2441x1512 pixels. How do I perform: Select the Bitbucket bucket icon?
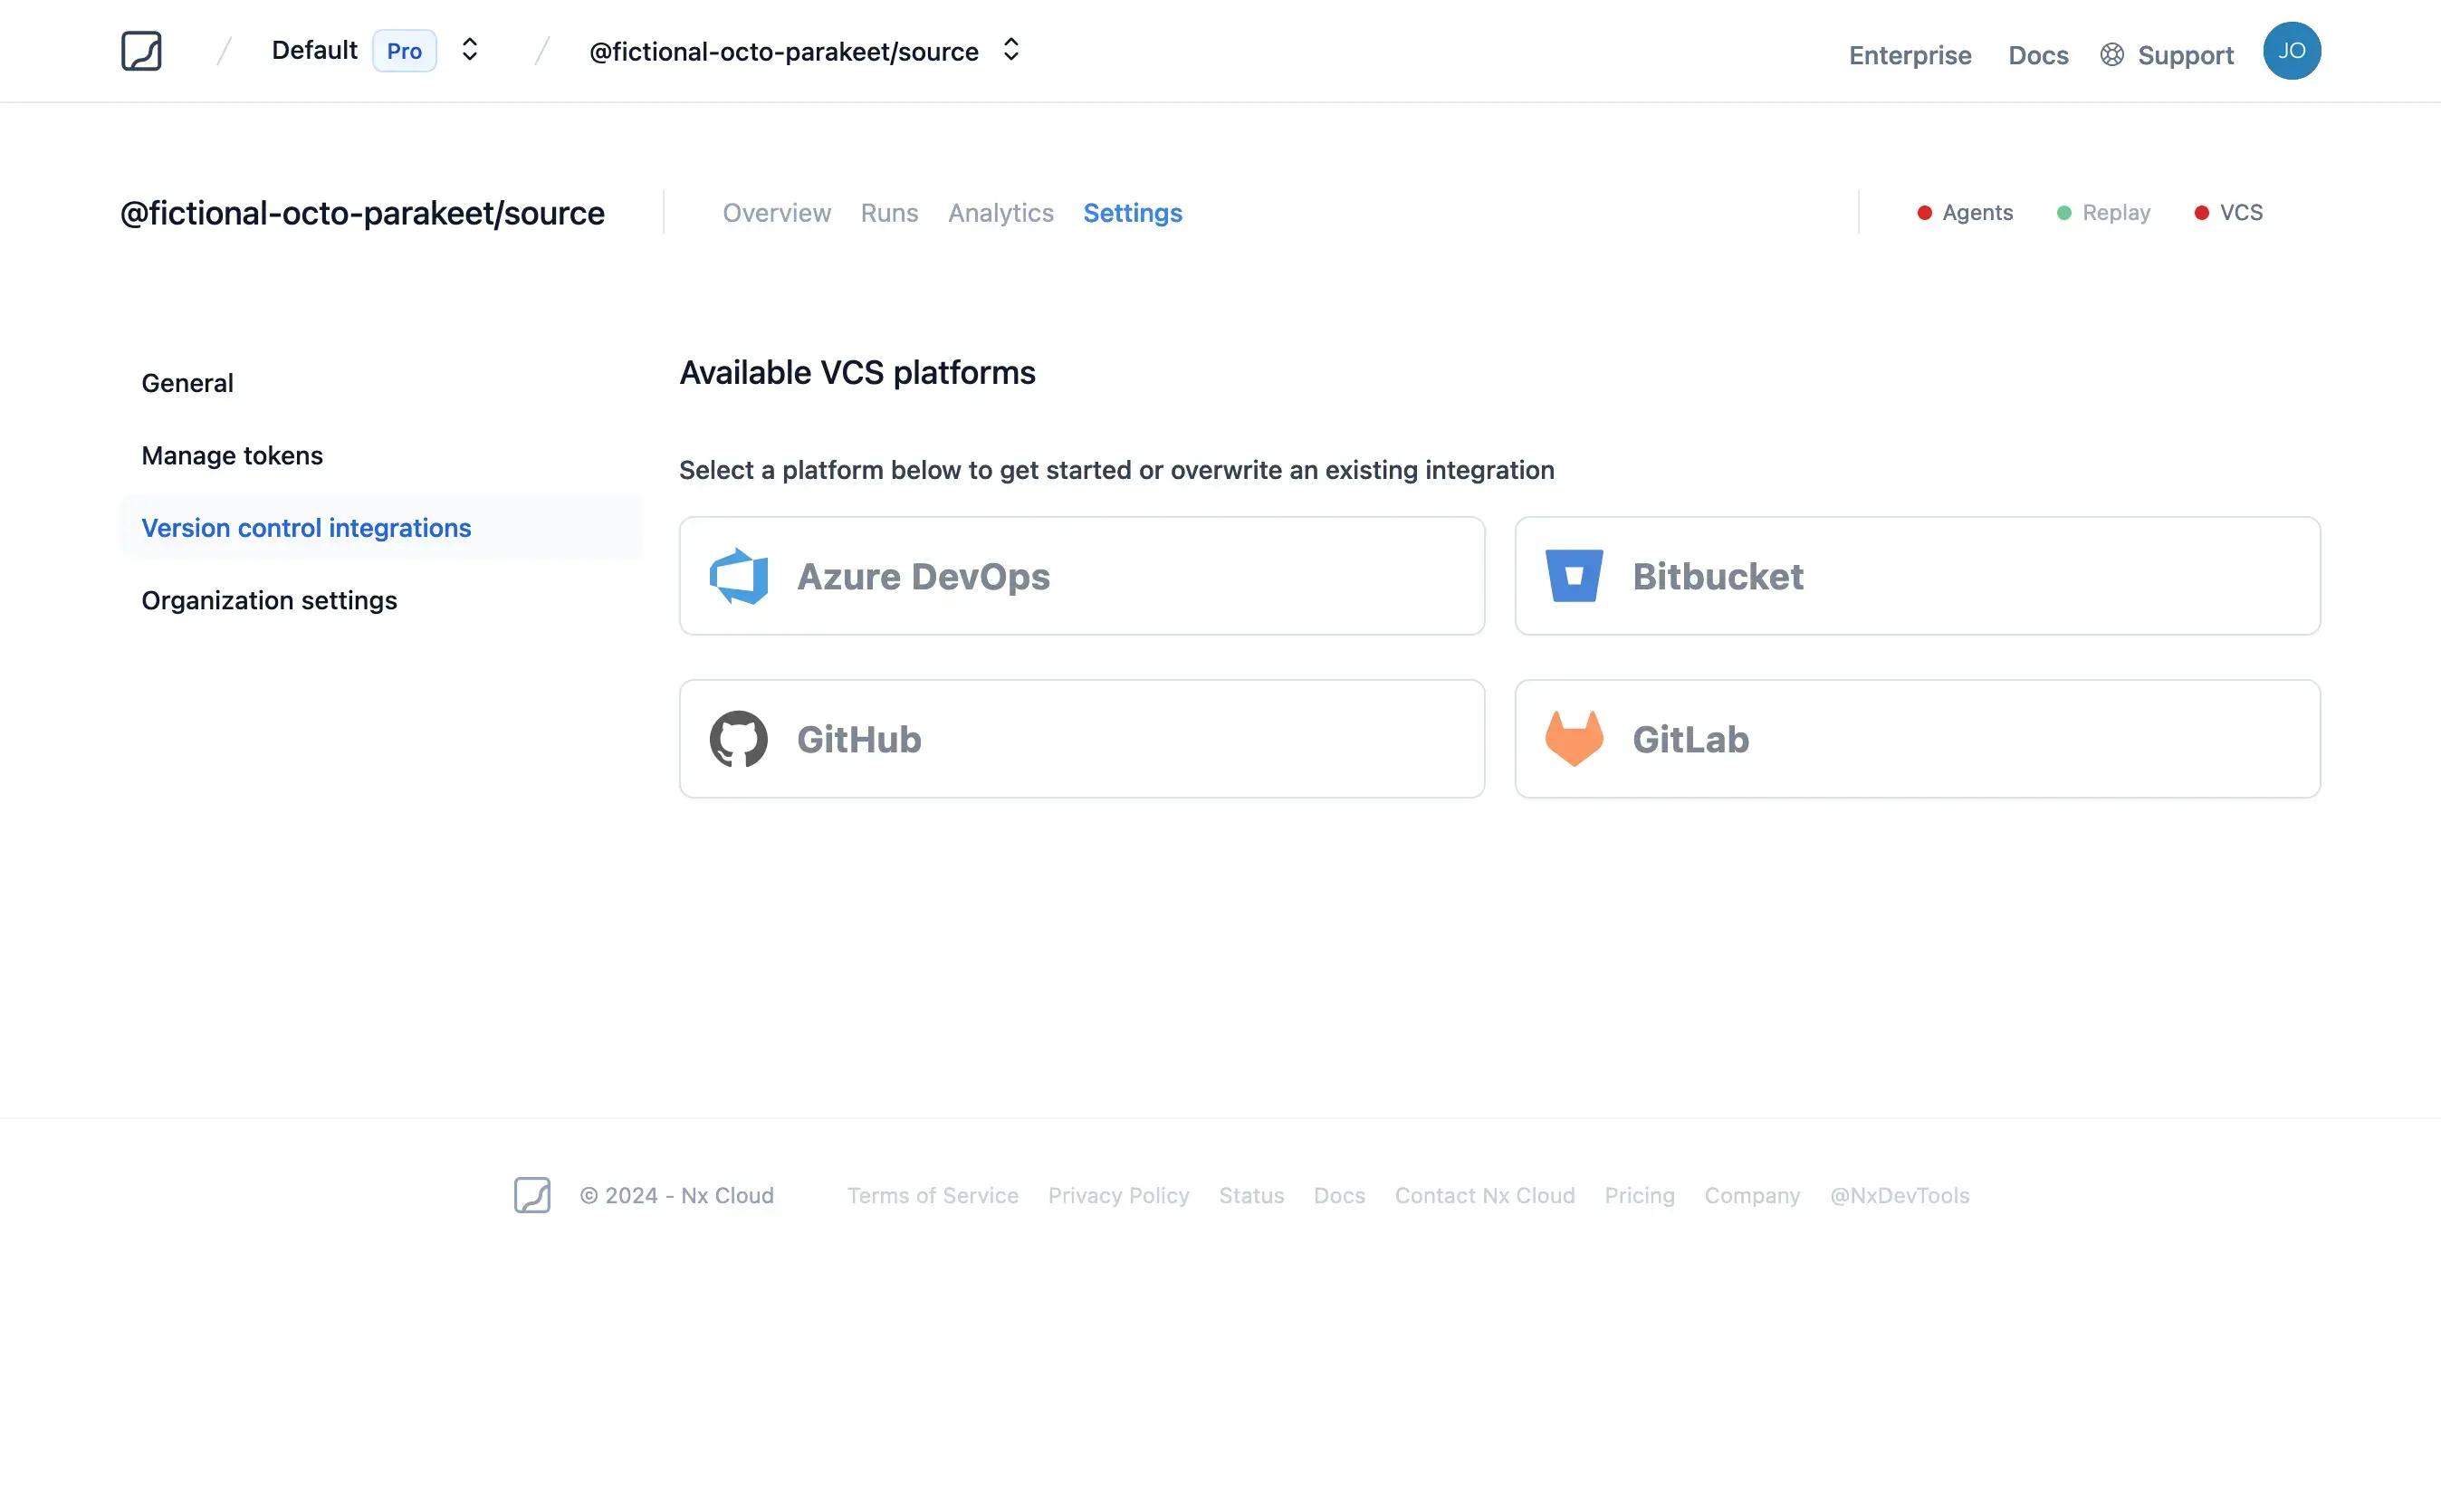1575,576
